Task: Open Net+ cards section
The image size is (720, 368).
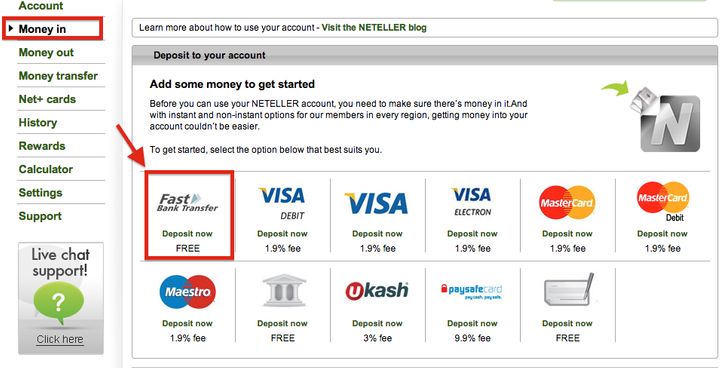Action: (x=47, y=99)
